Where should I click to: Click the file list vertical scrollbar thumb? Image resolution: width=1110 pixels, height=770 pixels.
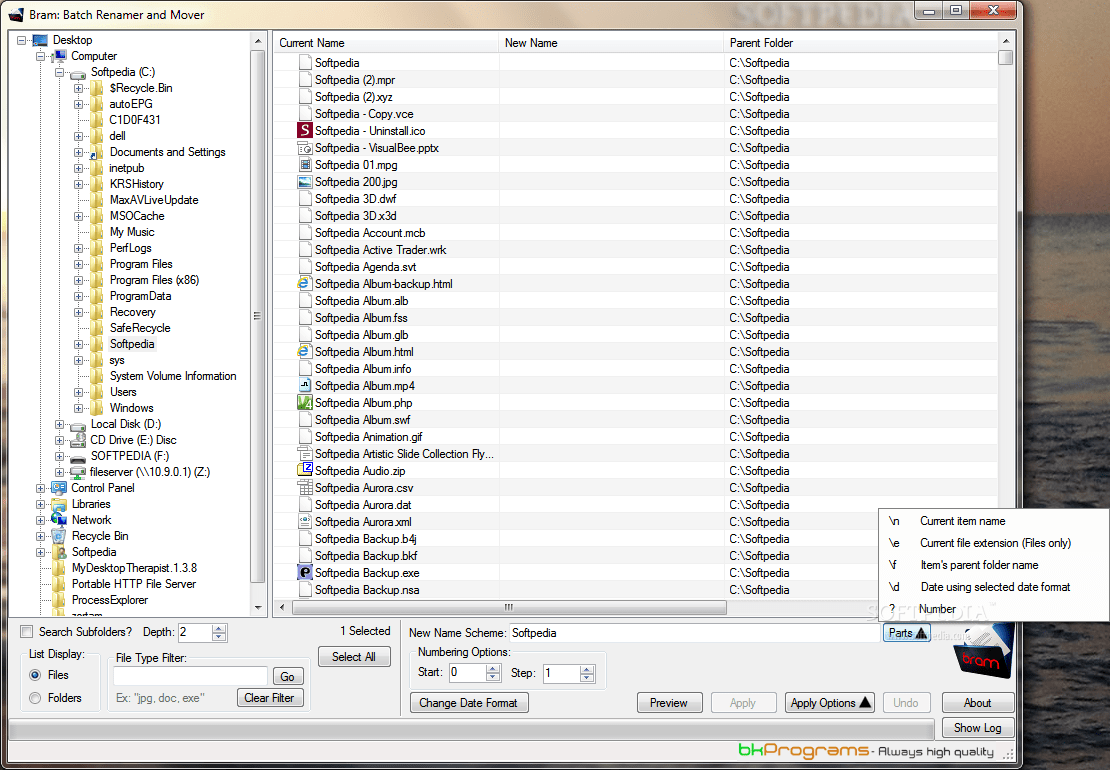point(1005,57)
